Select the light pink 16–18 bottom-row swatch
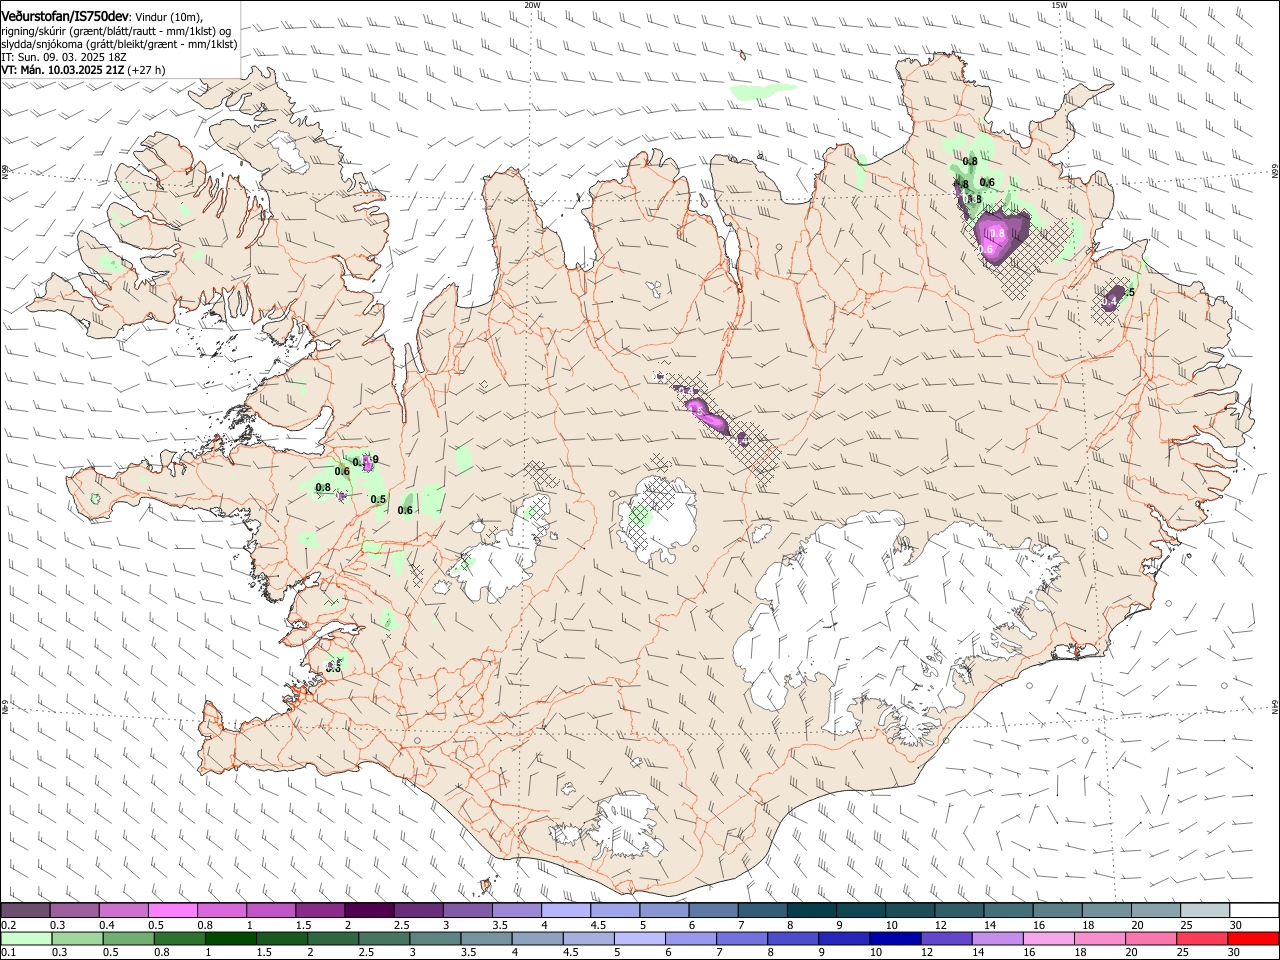Viewport: 1280px width, 960px height. [x=1050, y=938]
